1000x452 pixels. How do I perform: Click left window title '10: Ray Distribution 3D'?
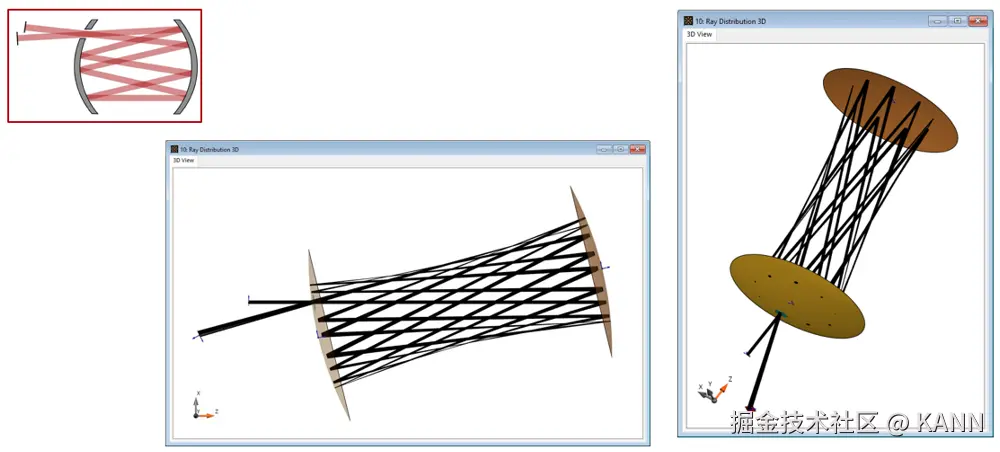point(210,149)
